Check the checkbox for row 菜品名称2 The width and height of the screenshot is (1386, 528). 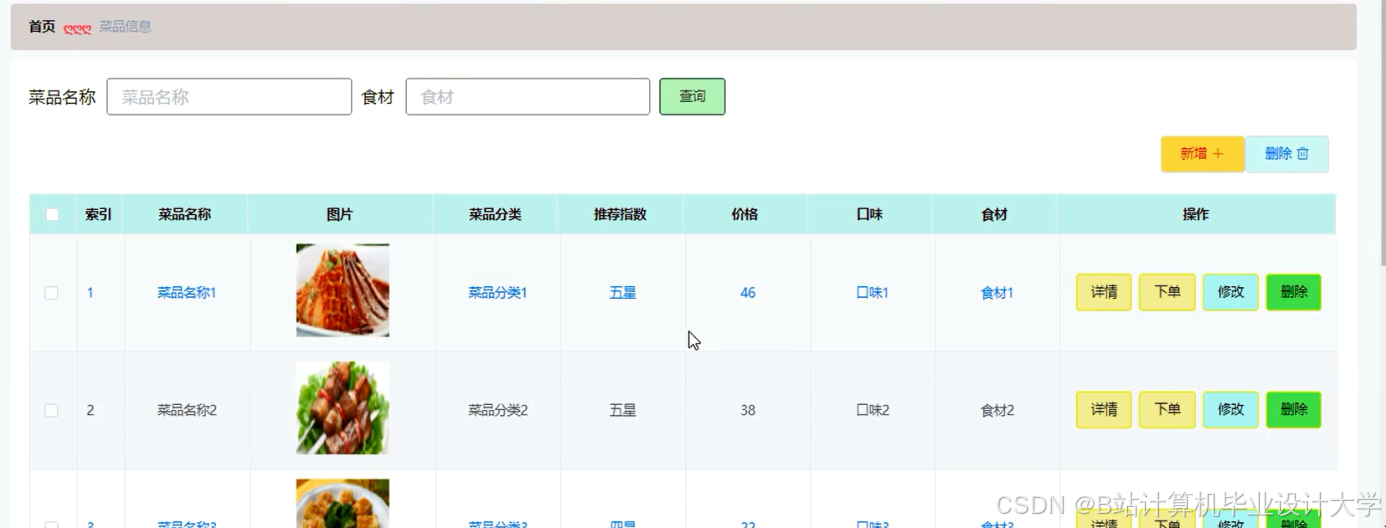52,410
